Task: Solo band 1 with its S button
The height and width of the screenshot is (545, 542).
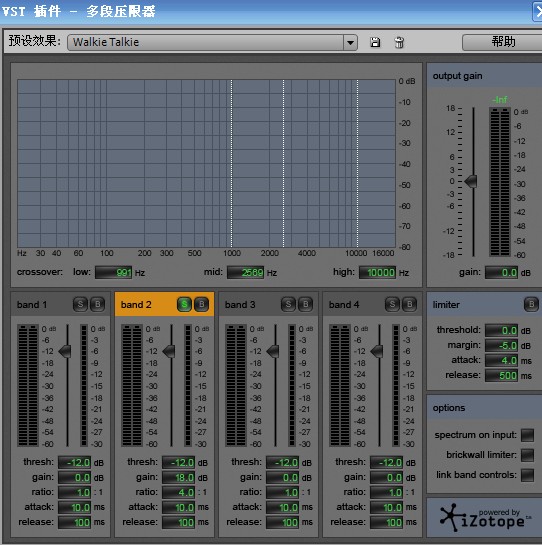Action: (80, 304)
